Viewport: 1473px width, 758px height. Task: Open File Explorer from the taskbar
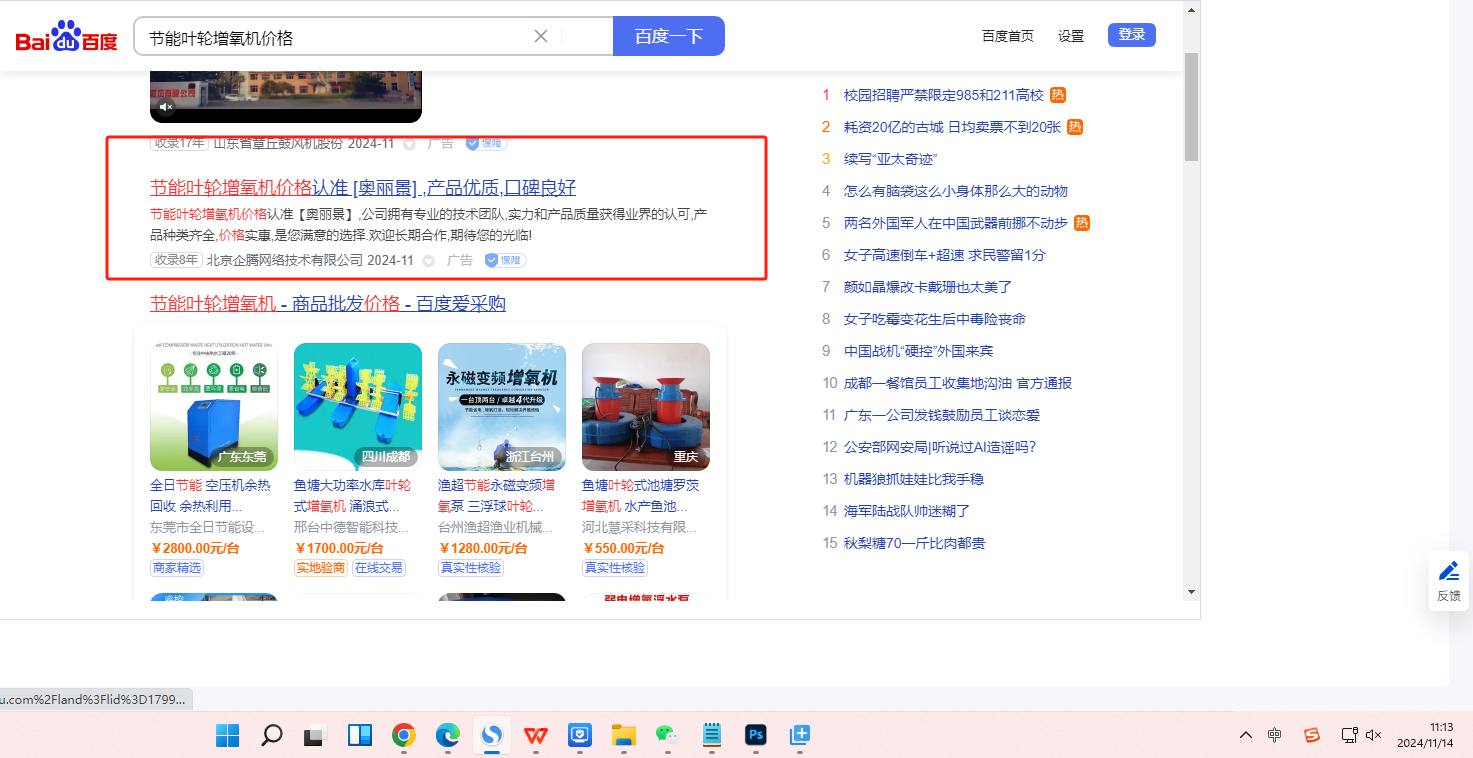[x=624, y=736]
